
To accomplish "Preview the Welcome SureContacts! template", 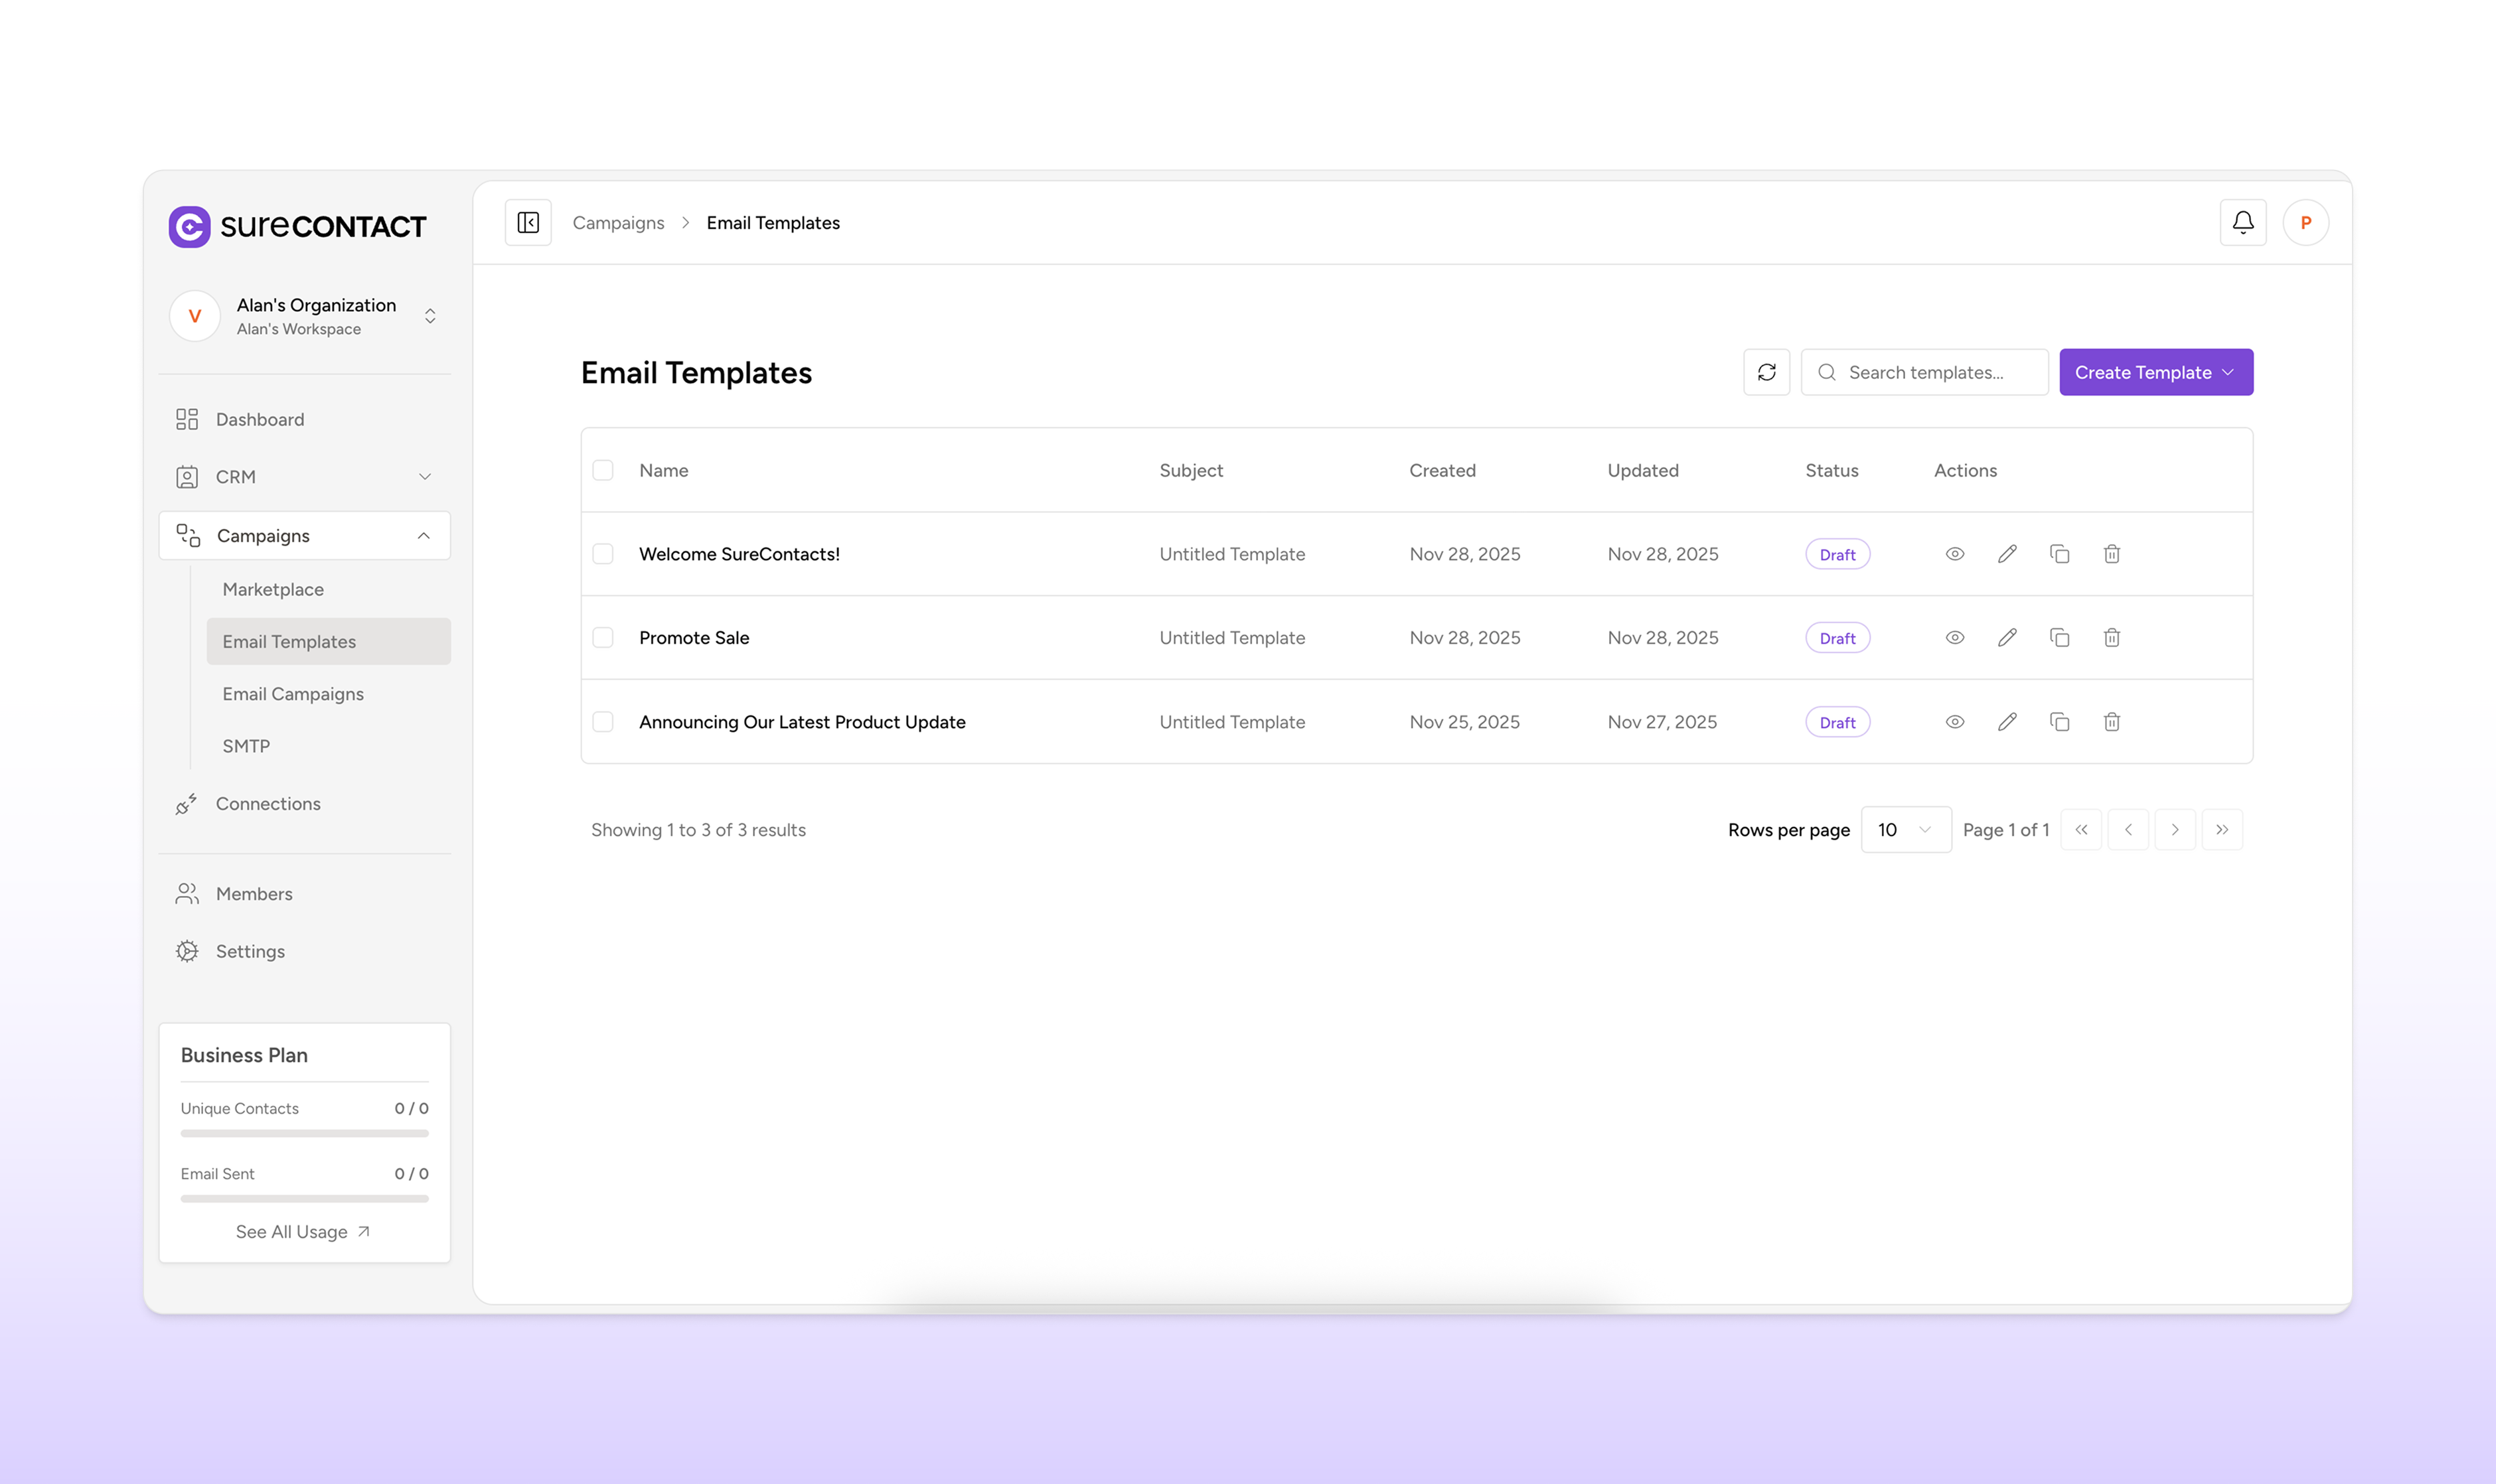I will pyautogui.click(x=1955, y=553).
